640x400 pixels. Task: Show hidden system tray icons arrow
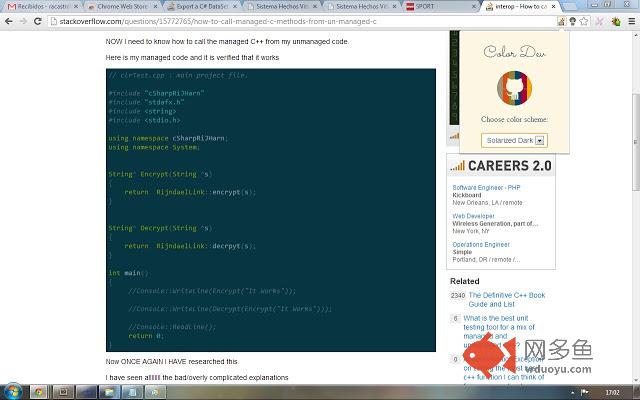pos(572,393)
